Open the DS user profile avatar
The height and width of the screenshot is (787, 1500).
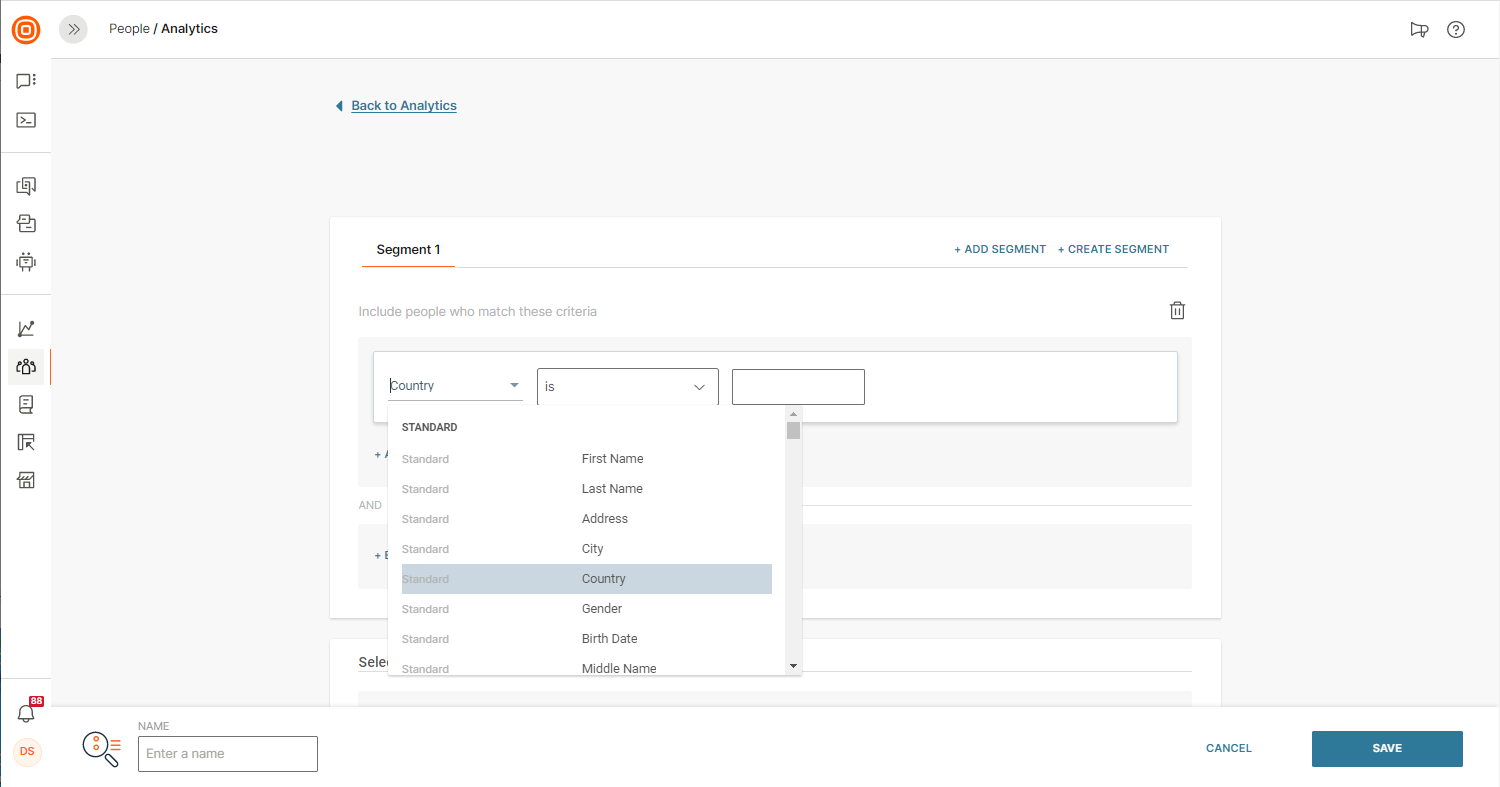tap(27, 751)
